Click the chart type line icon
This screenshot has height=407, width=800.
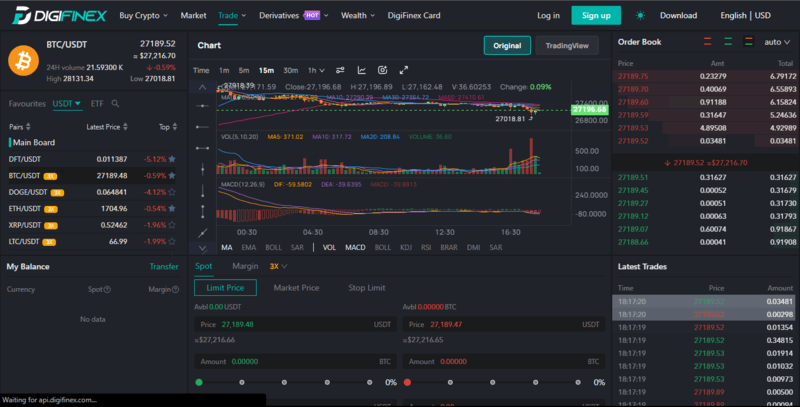click(x=361, y=70)
